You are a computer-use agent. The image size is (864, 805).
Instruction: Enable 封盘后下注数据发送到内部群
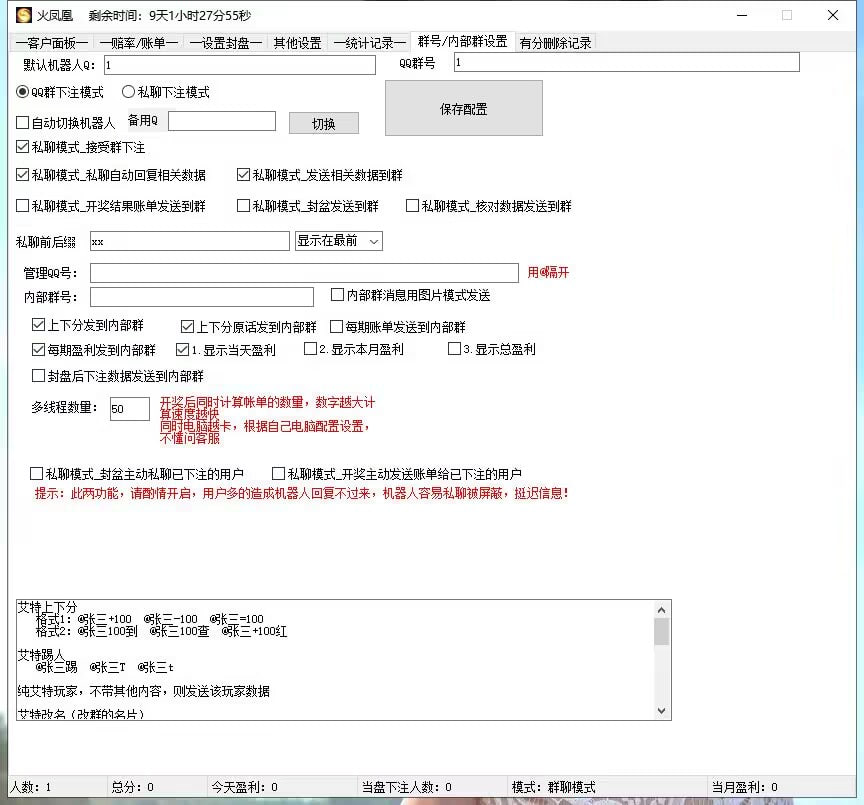(x=39, y=376)
